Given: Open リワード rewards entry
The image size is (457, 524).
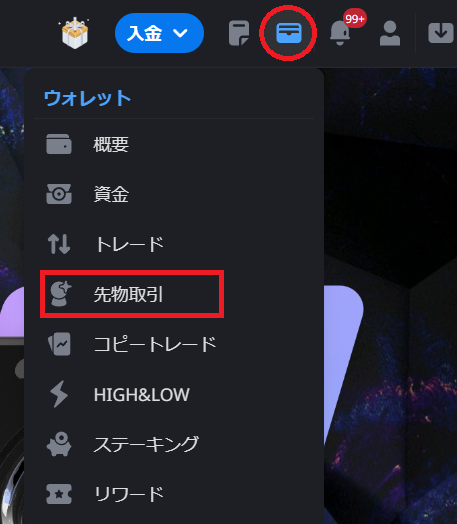Looking at the screenshot, I should point(174,494).
